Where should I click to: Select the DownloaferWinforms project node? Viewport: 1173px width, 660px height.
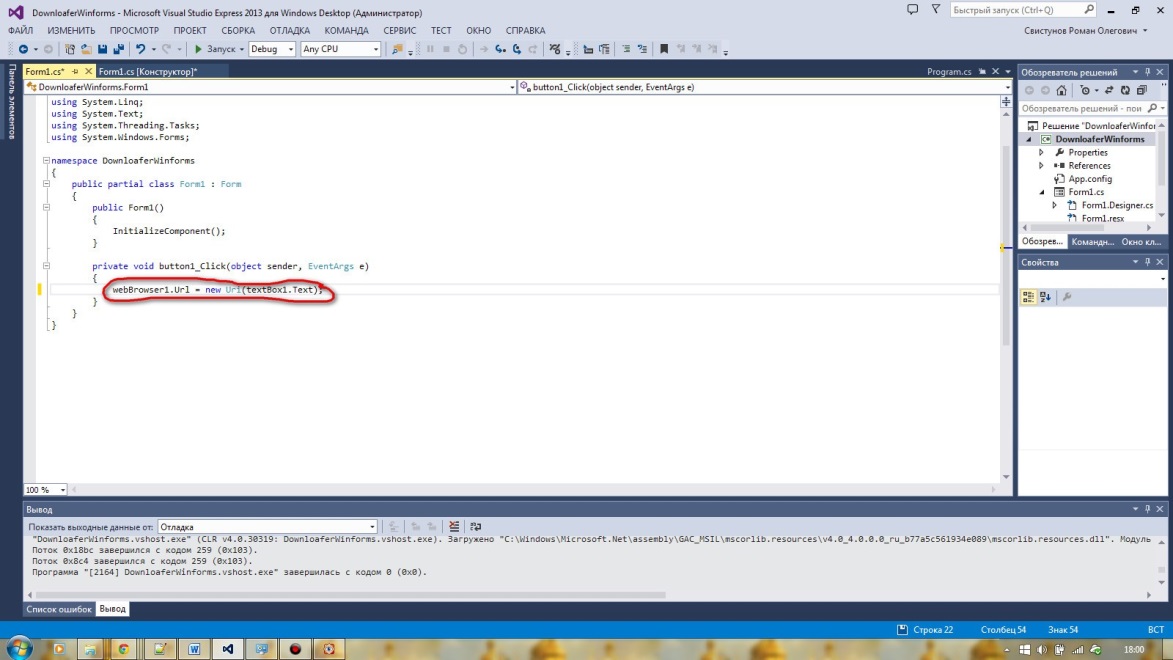[1100, 139]
